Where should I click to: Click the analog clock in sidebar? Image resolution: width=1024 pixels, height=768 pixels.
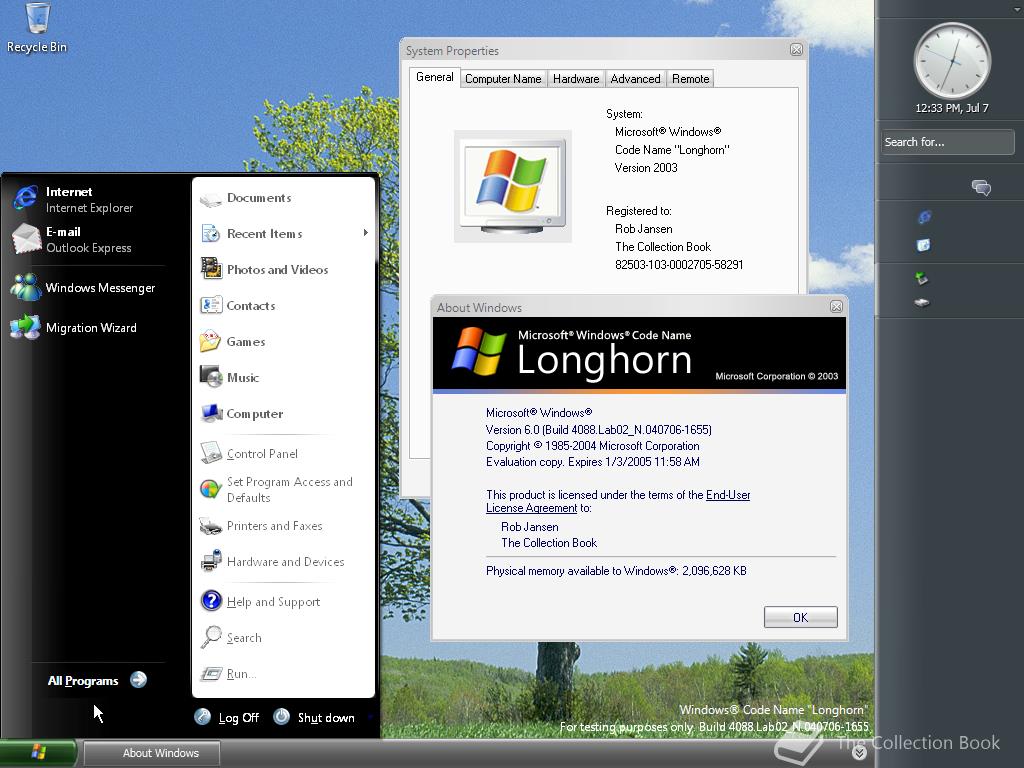click(952, 61)
